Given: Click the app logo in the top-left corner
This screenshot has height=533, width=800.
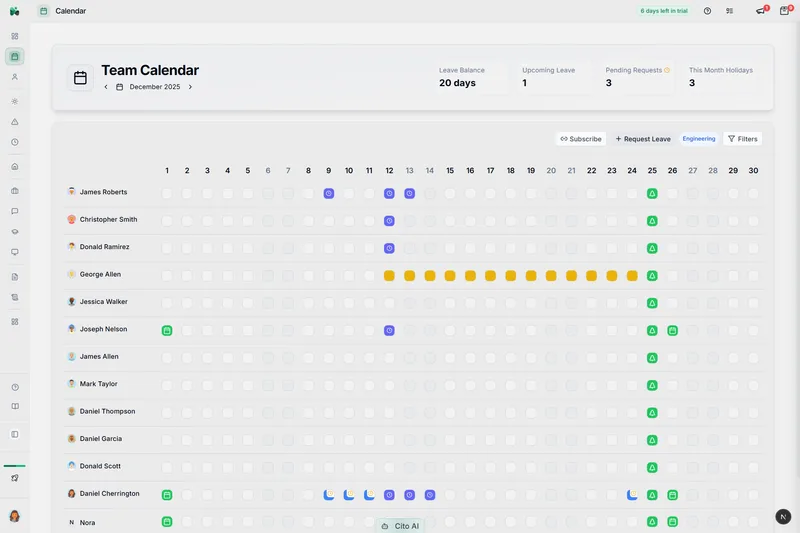Looking at the screenshot, I should tap(14, 11).
